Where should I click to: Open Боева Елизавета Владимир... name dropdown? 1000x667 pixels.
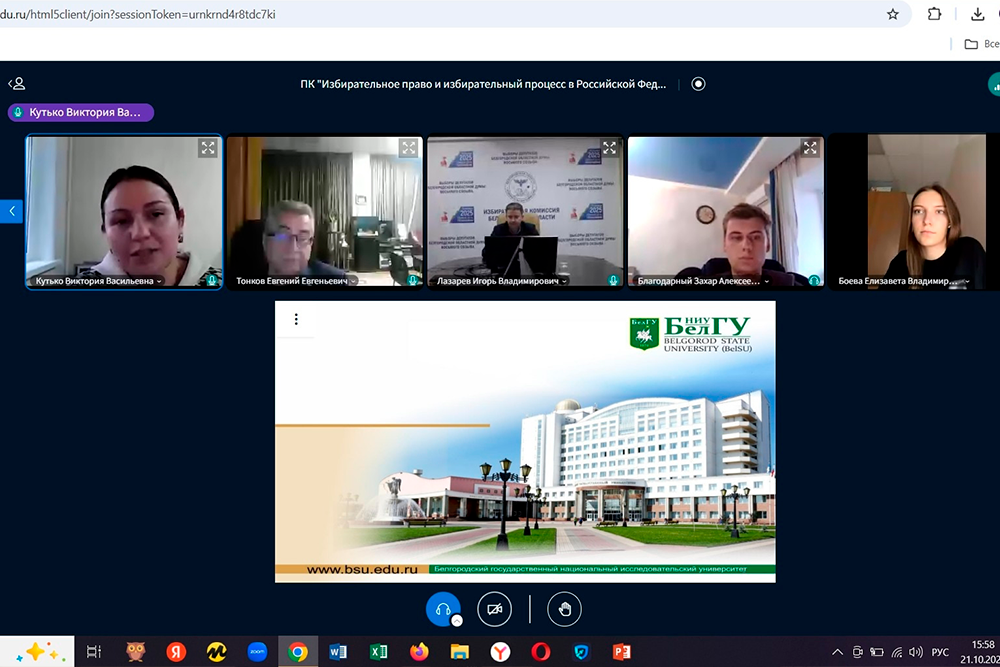904,281
